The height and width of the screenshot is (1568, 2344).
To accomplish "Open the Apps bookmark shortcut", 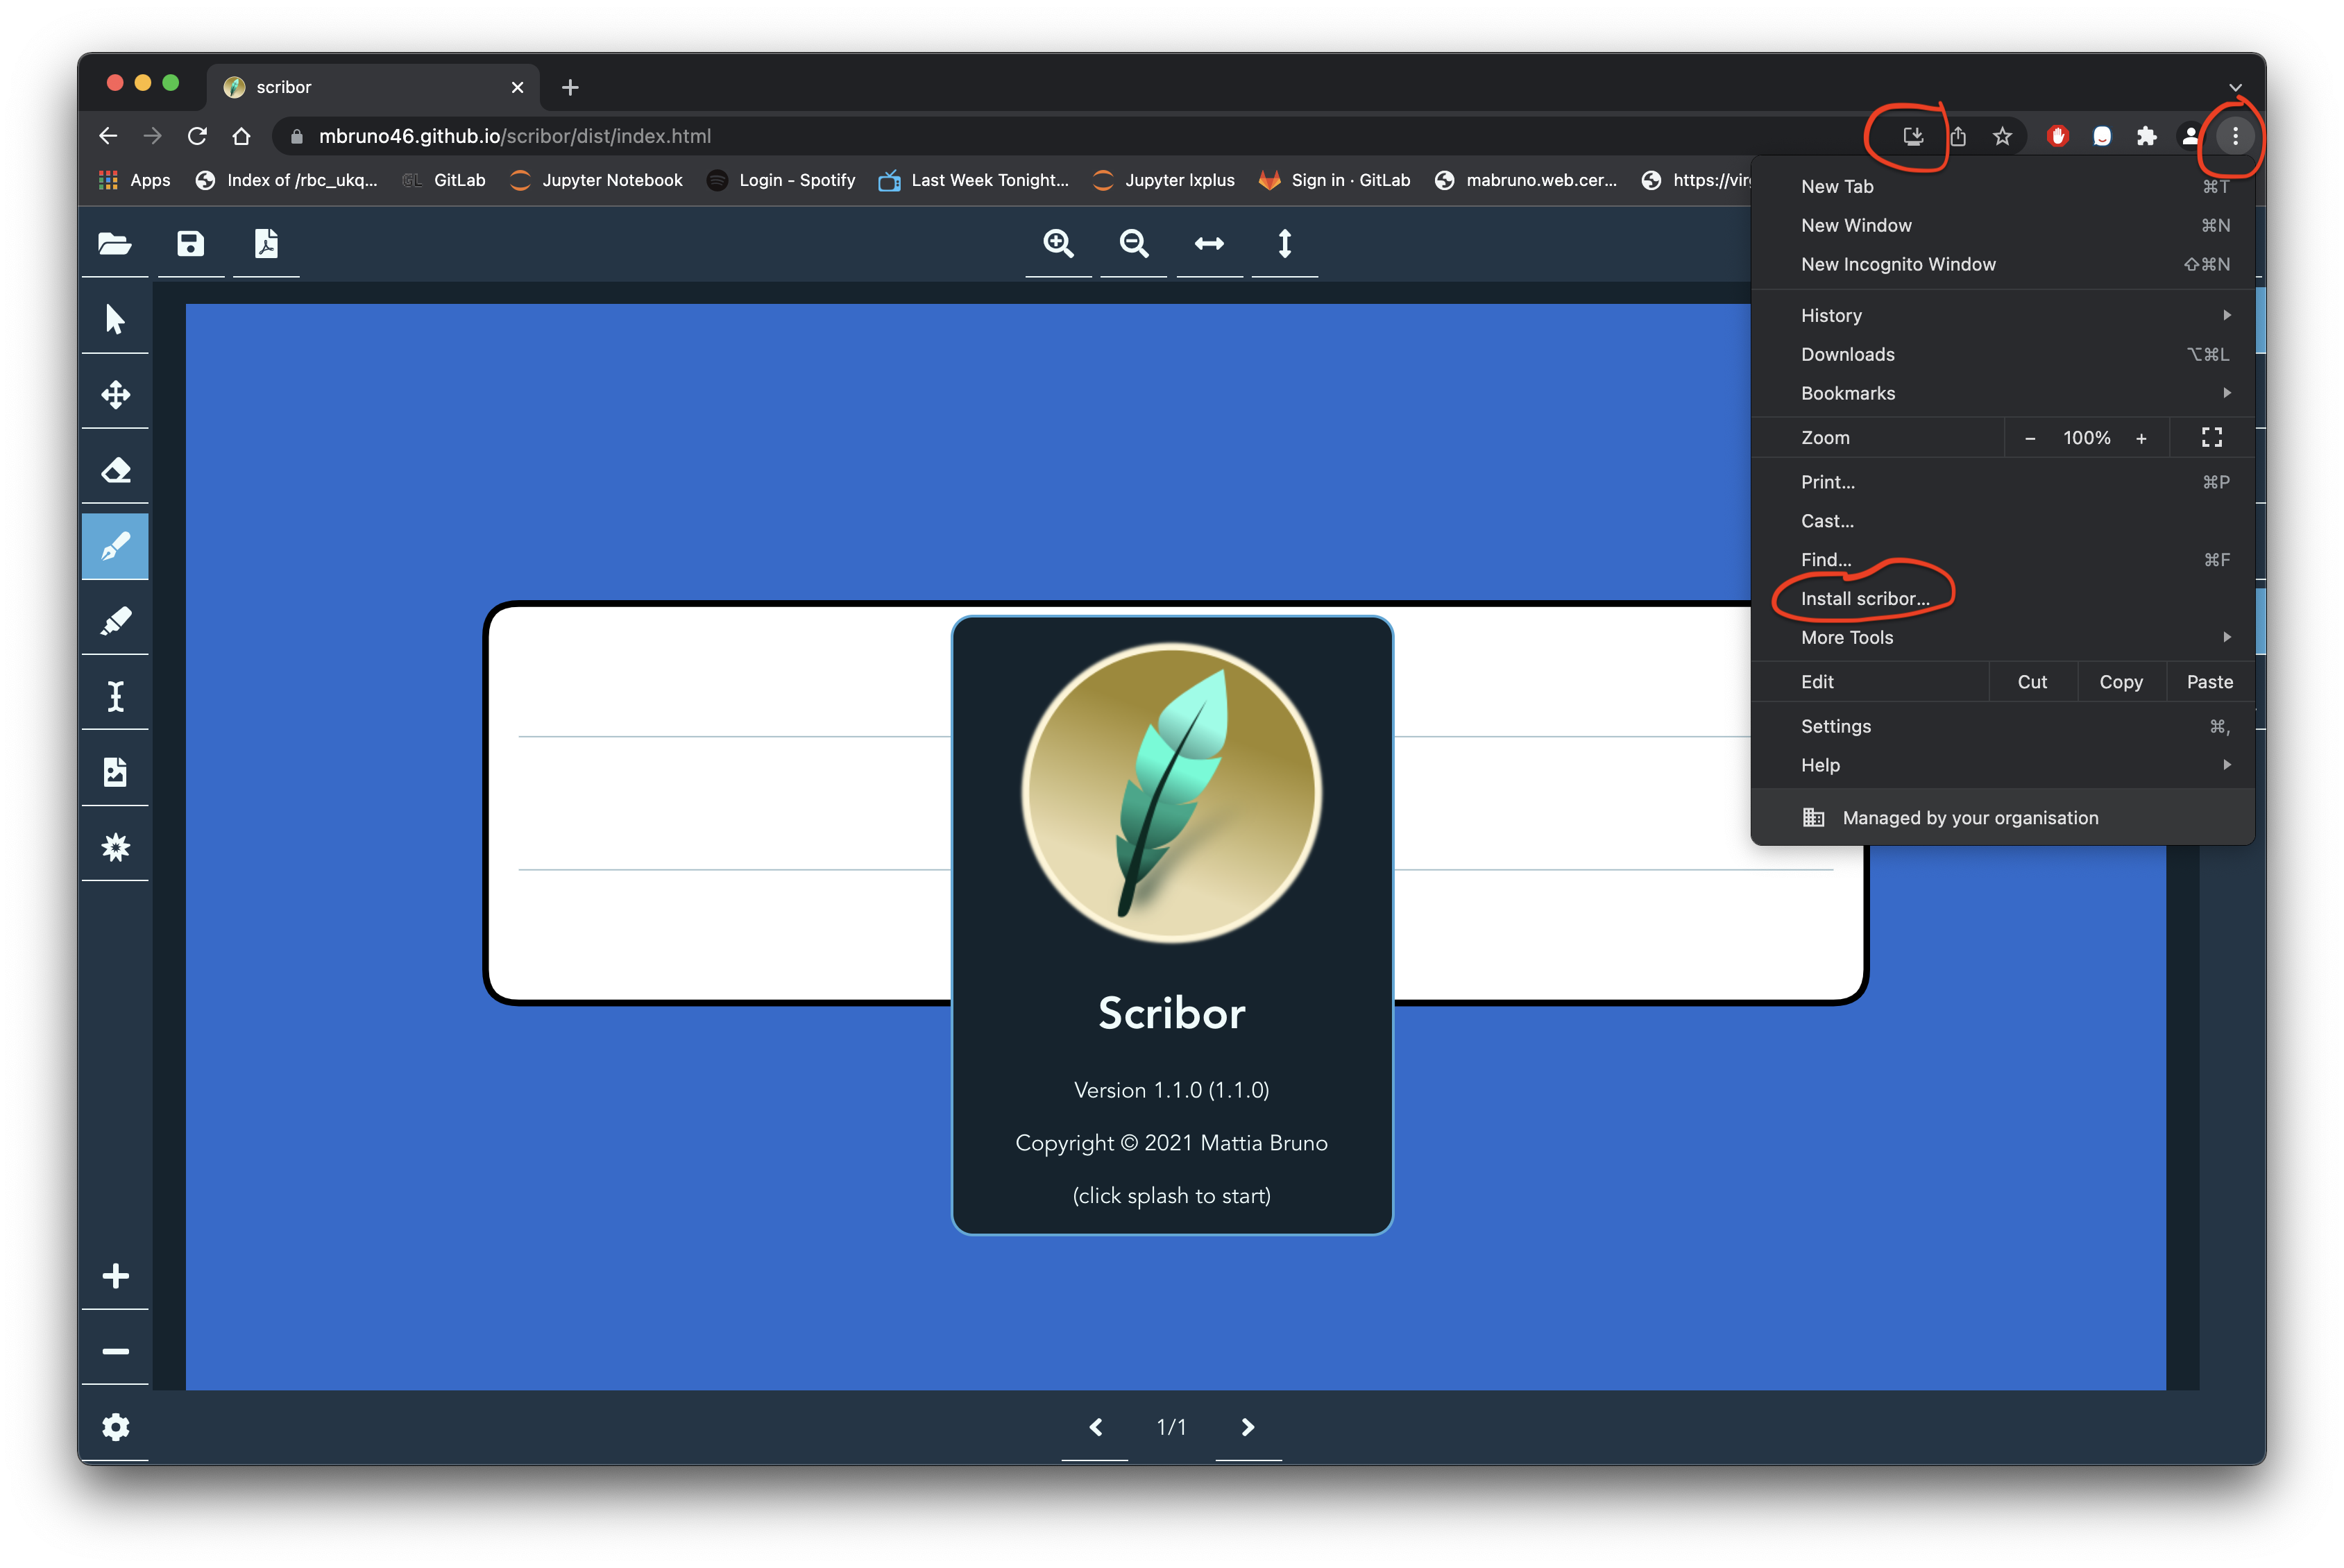I will point(134,180).
